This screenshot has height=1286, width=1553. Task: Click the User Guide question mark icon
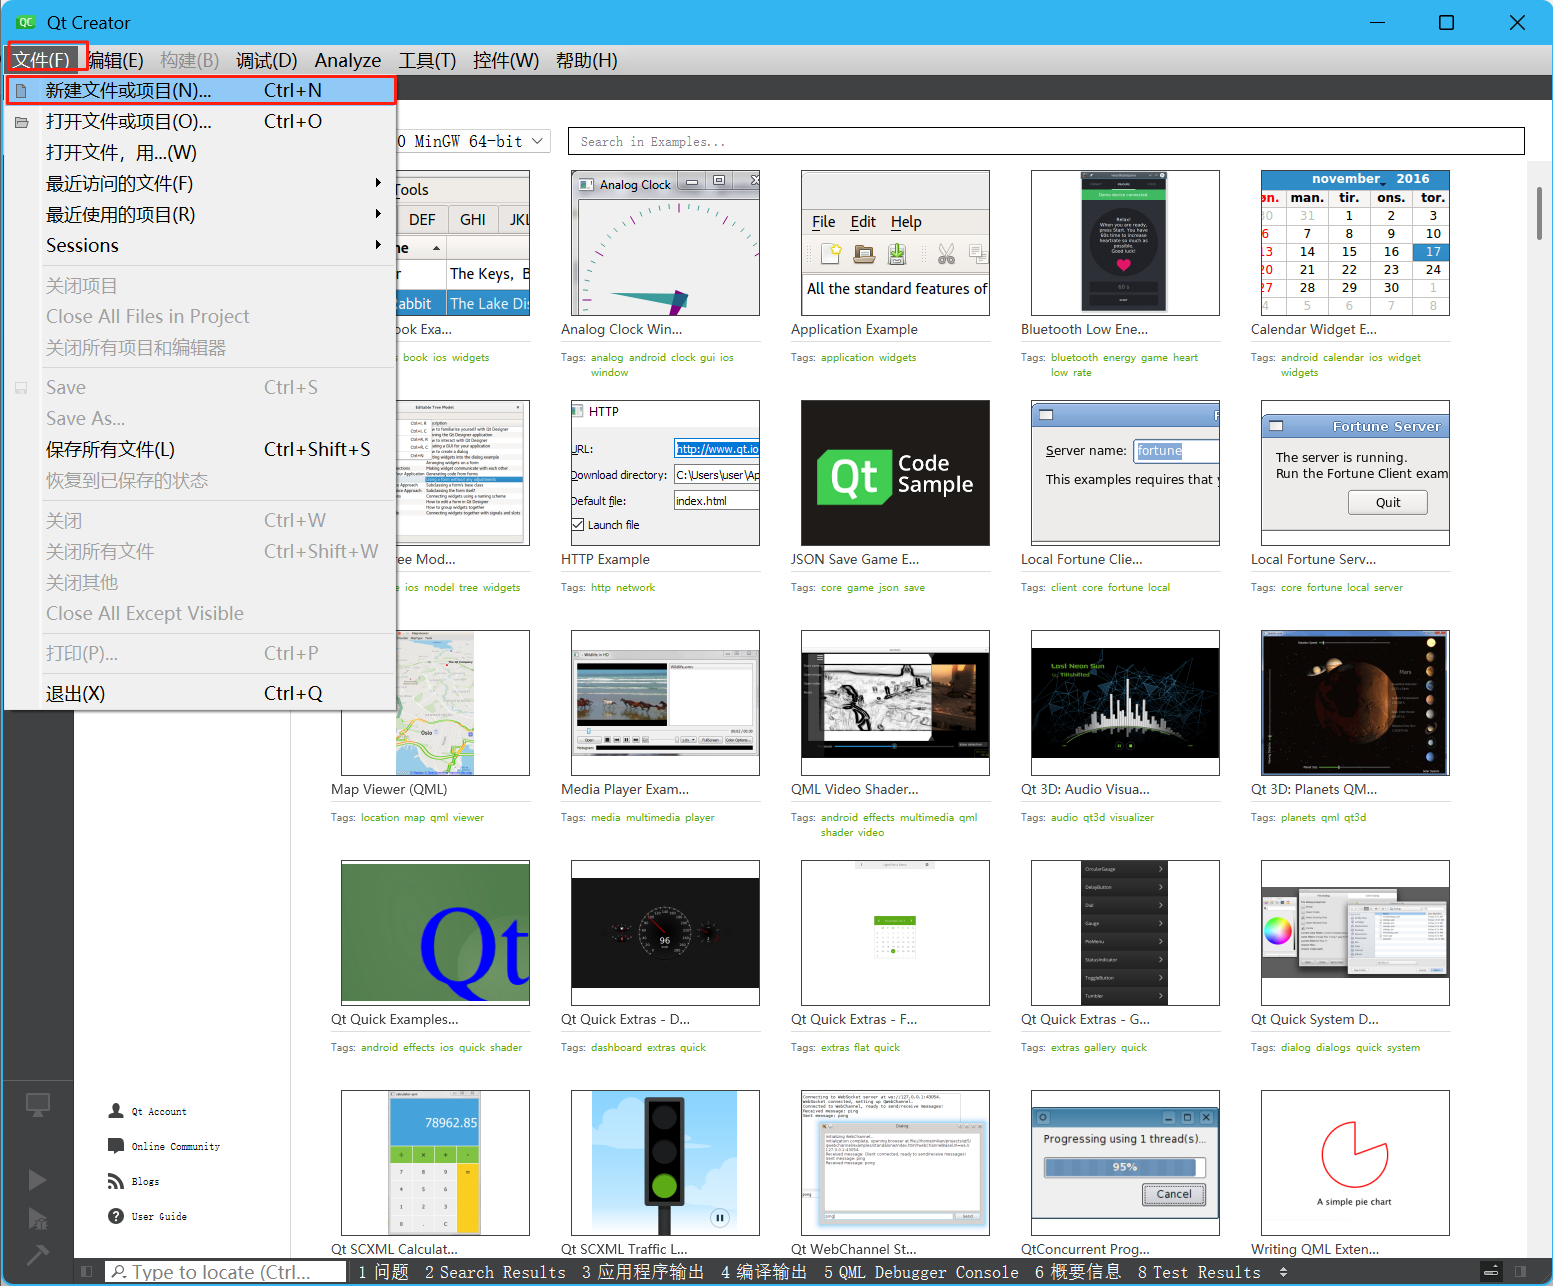116,1216
